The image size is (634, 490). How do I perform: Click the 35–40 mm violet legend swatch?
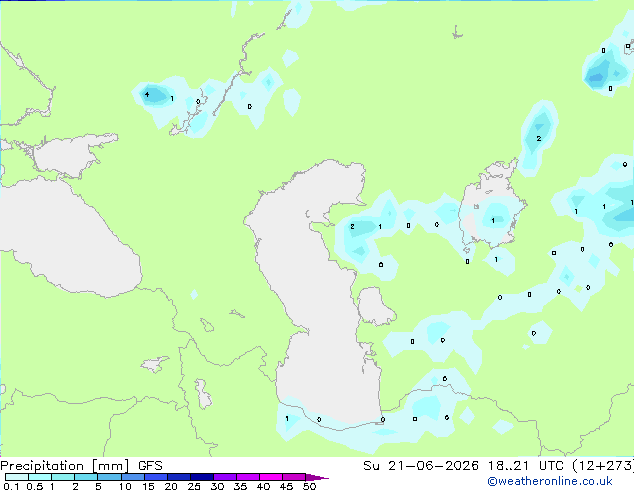coord(248,477)
